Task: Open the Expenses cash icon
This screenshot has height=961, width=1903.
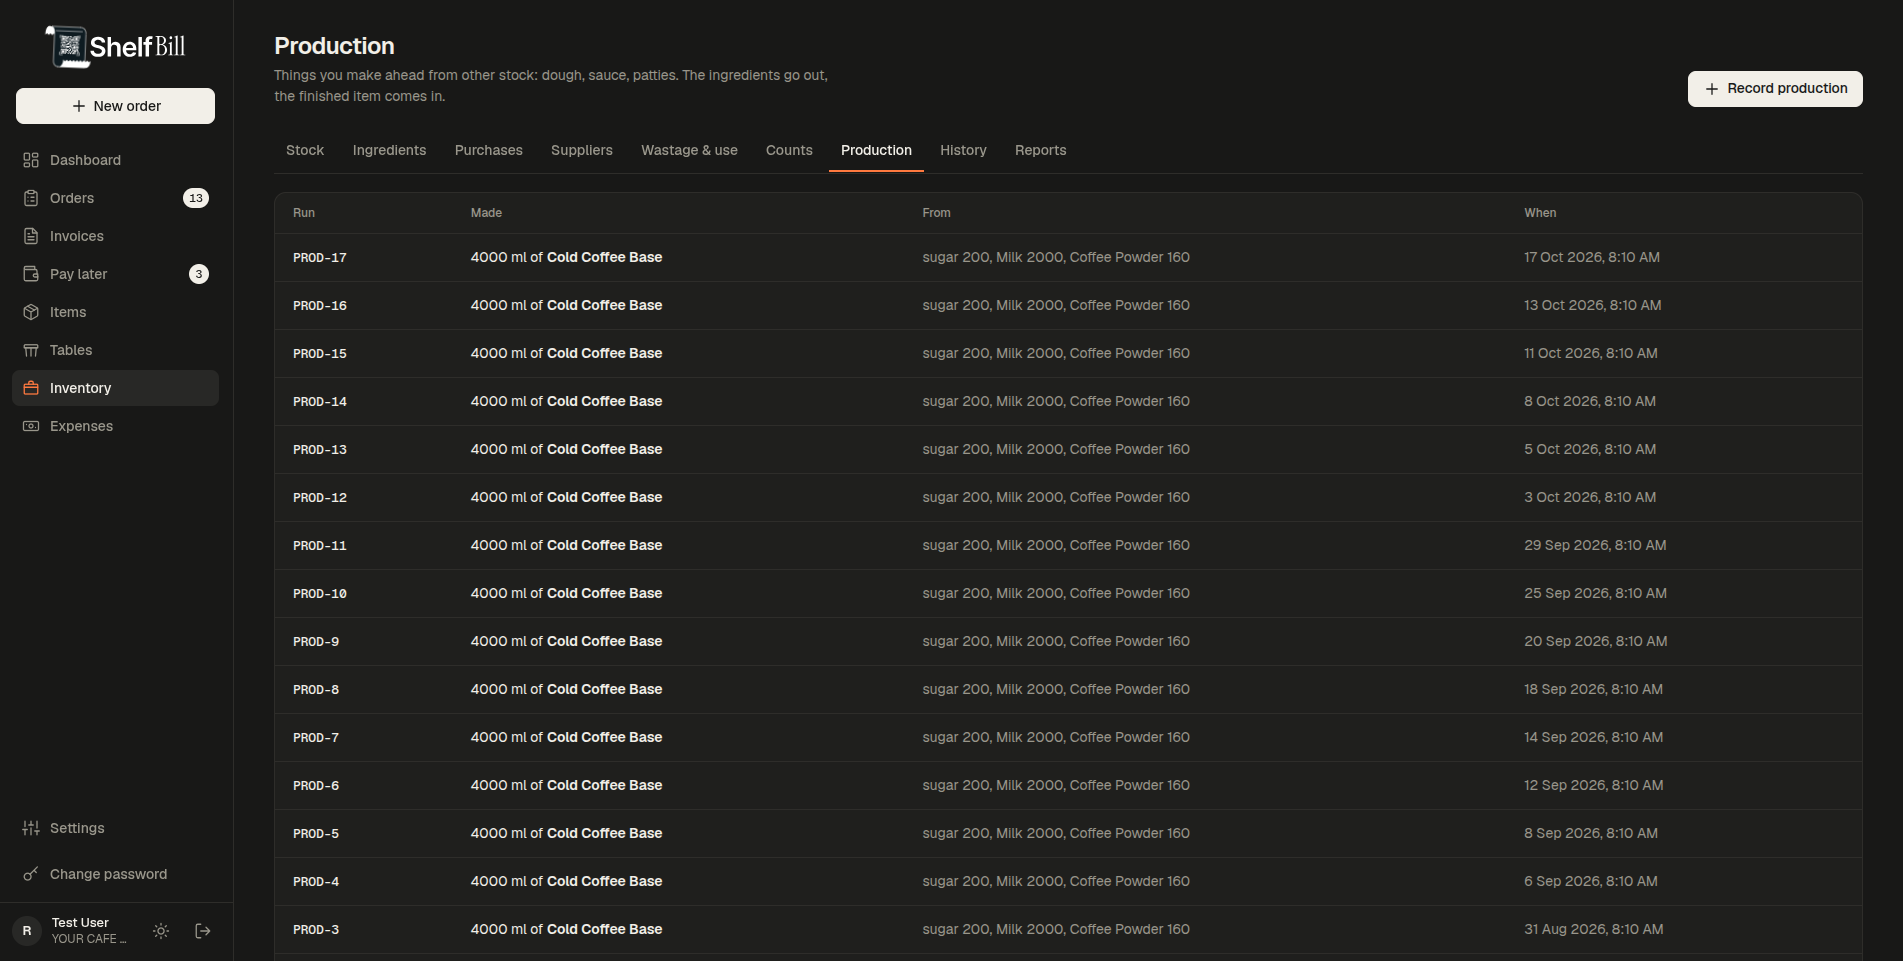Action: (x=31, y=426)
